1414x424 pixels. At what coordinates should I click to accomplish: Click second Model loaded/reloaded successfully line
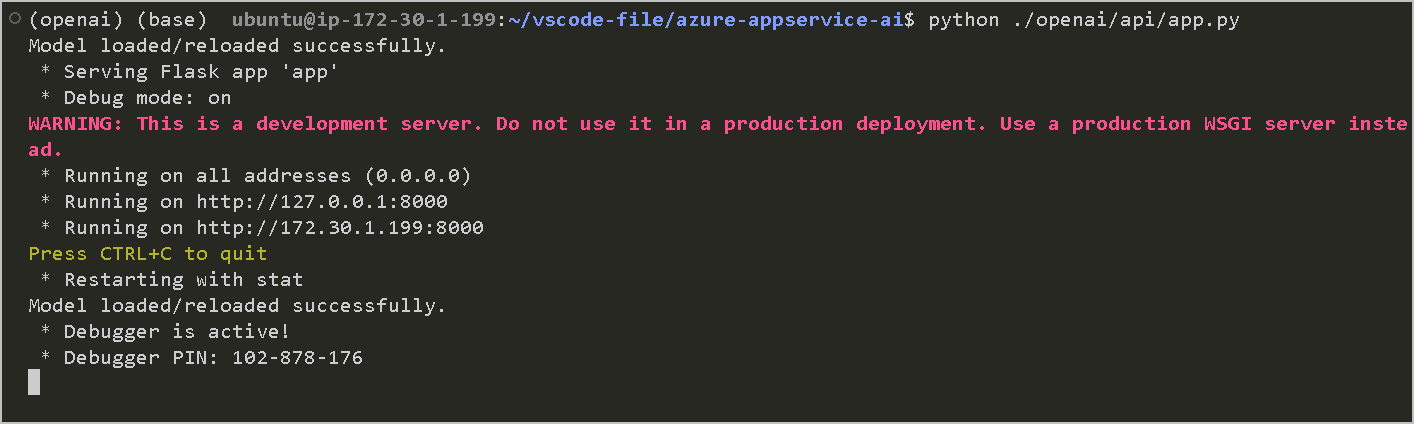click(x=237, y=306)
